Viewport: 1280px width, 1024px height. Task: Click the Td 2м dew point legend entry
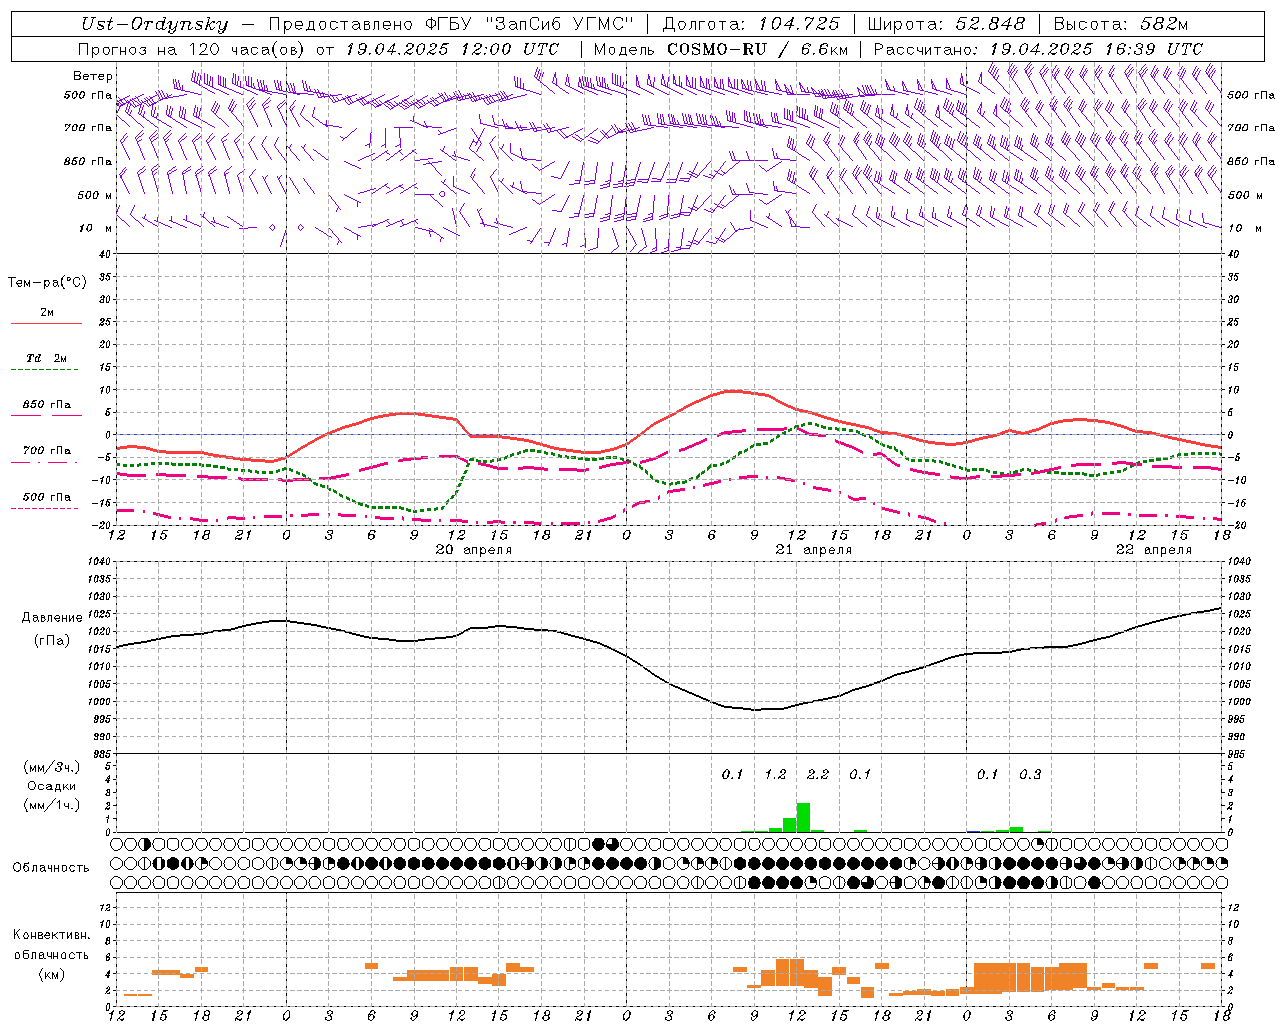(x=46, y=363)
